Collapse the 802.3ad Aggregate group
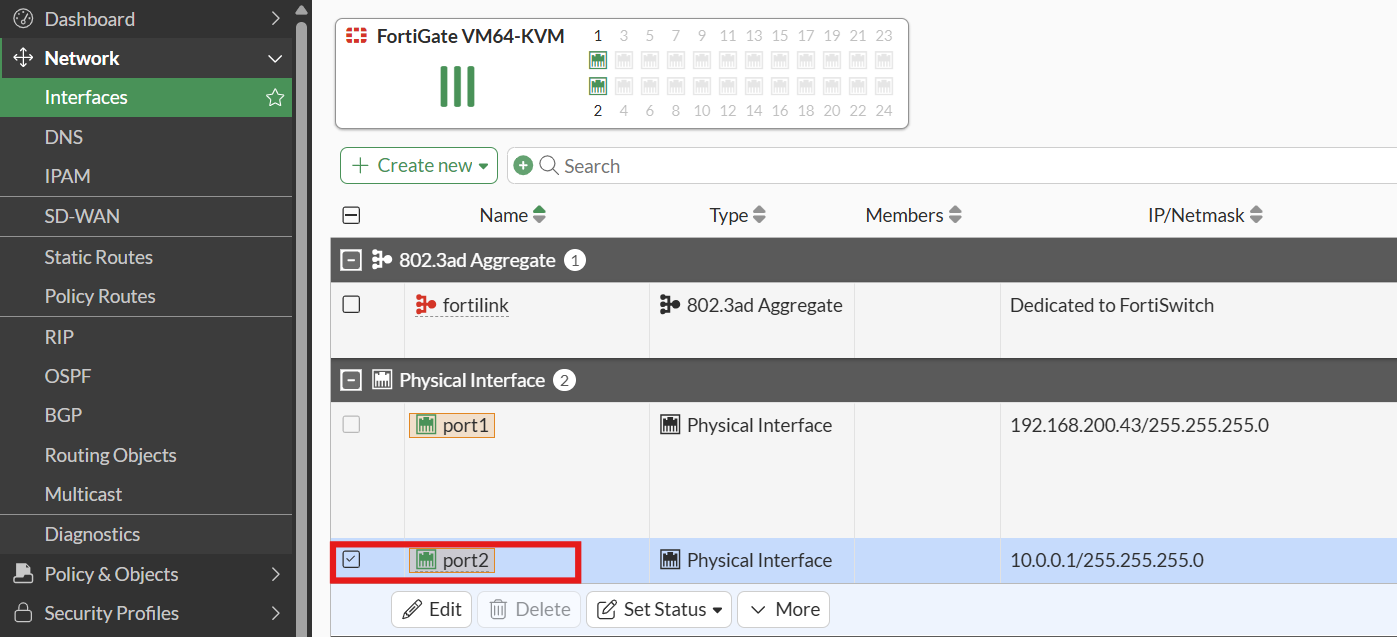 point(350,260)
